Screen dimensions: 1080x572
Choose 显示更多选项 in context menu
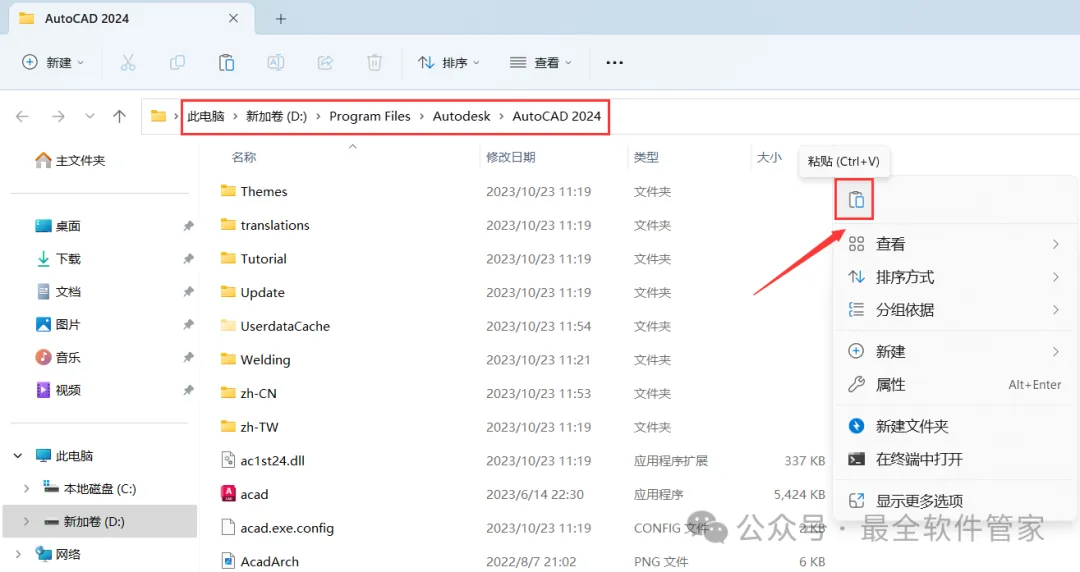(955, 500)
